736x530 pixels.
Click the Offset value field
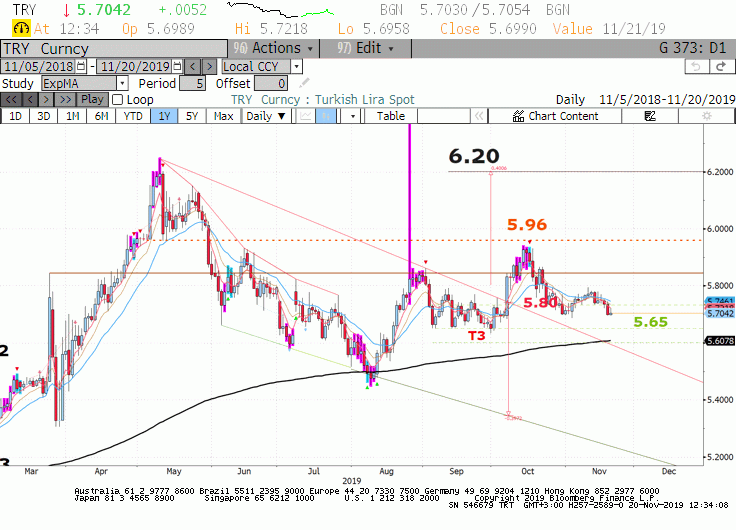tap(271, 84)
